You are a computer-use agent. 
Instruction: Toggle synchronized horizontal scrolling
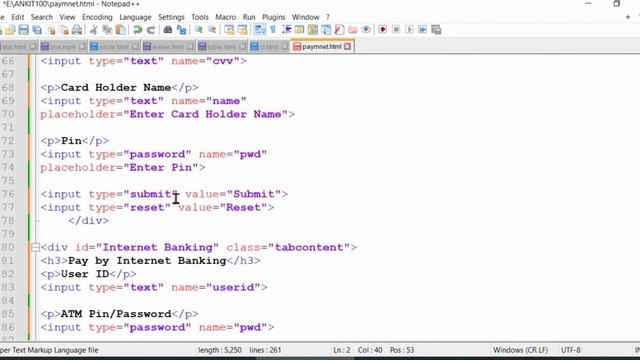point(242,30)
